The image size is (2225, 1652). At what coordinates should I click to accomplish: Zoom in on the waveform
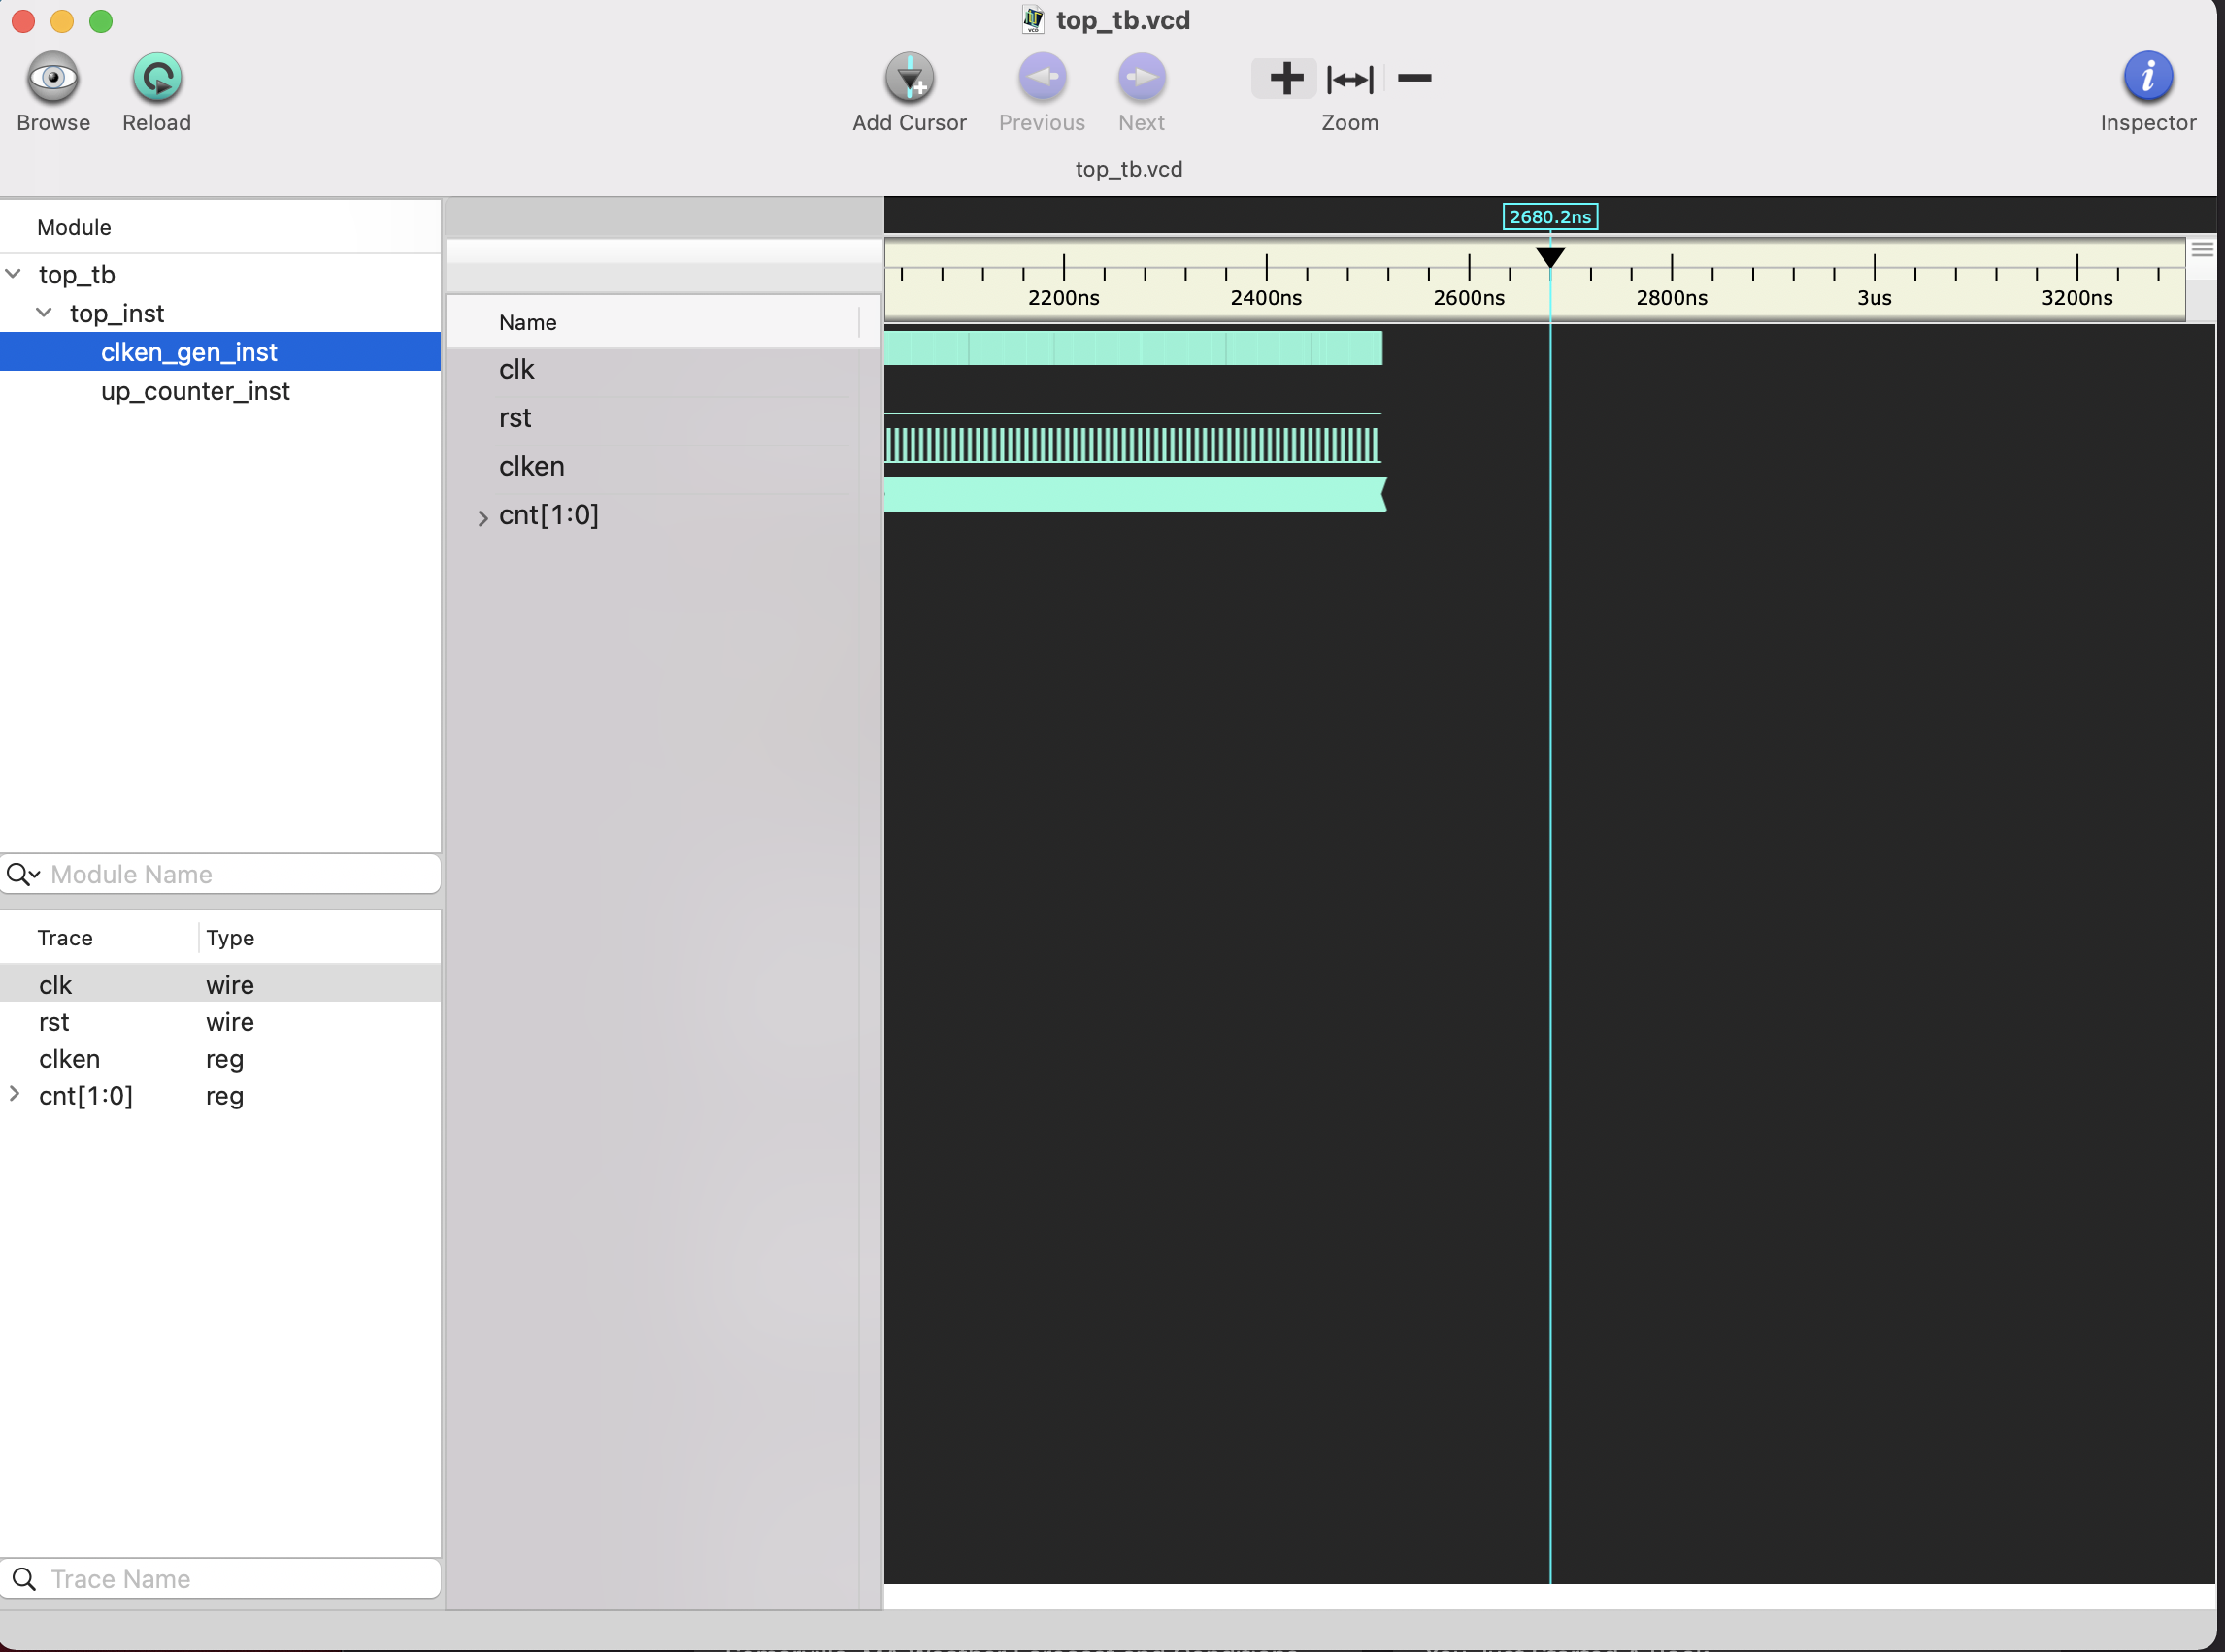pyautogui.click(x=1285, y=78)
